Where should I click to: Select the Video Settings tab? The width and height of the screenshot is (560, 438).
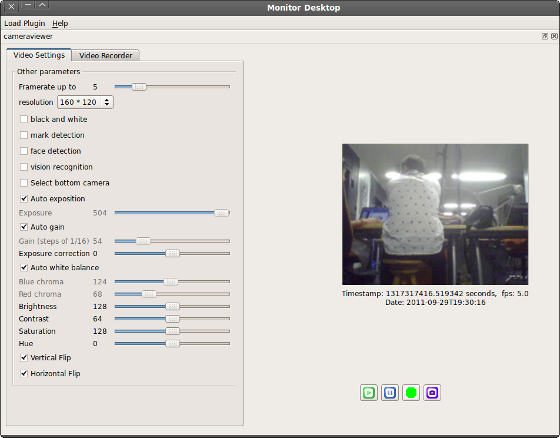(39, 55)
